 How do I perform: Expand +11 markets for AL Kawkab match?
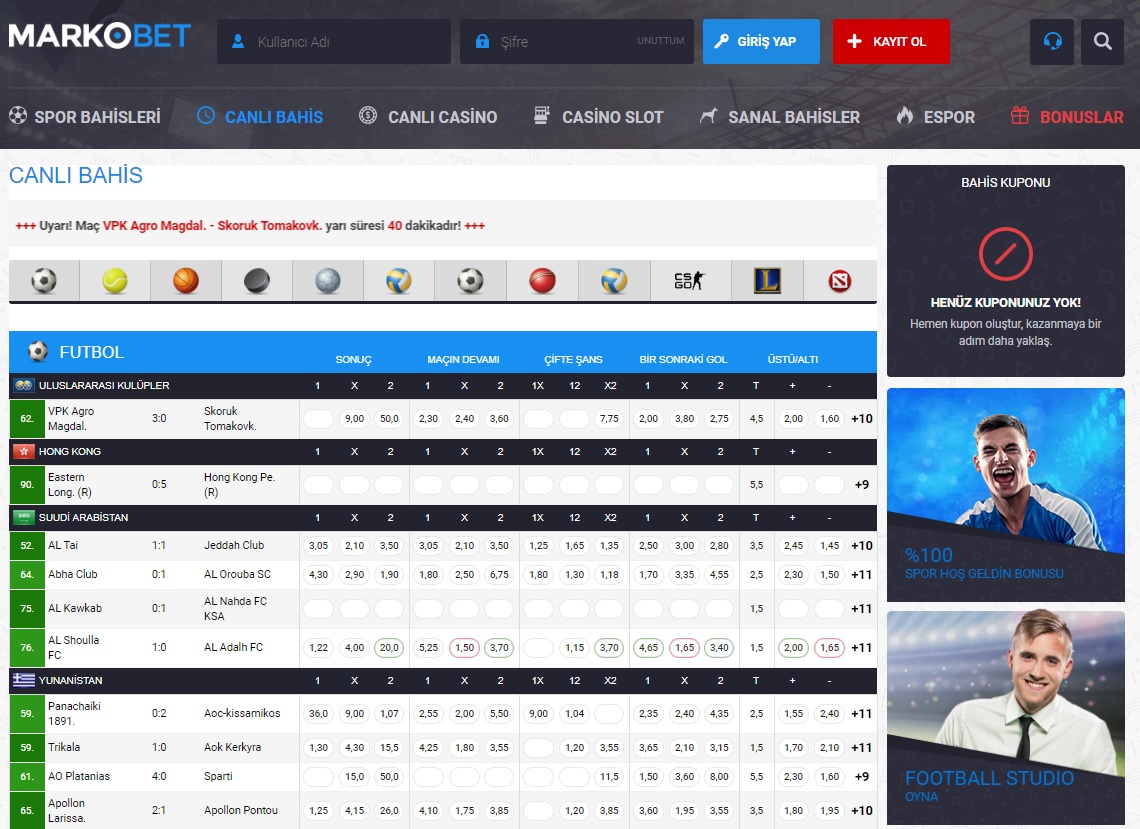(x=862, y=609)
